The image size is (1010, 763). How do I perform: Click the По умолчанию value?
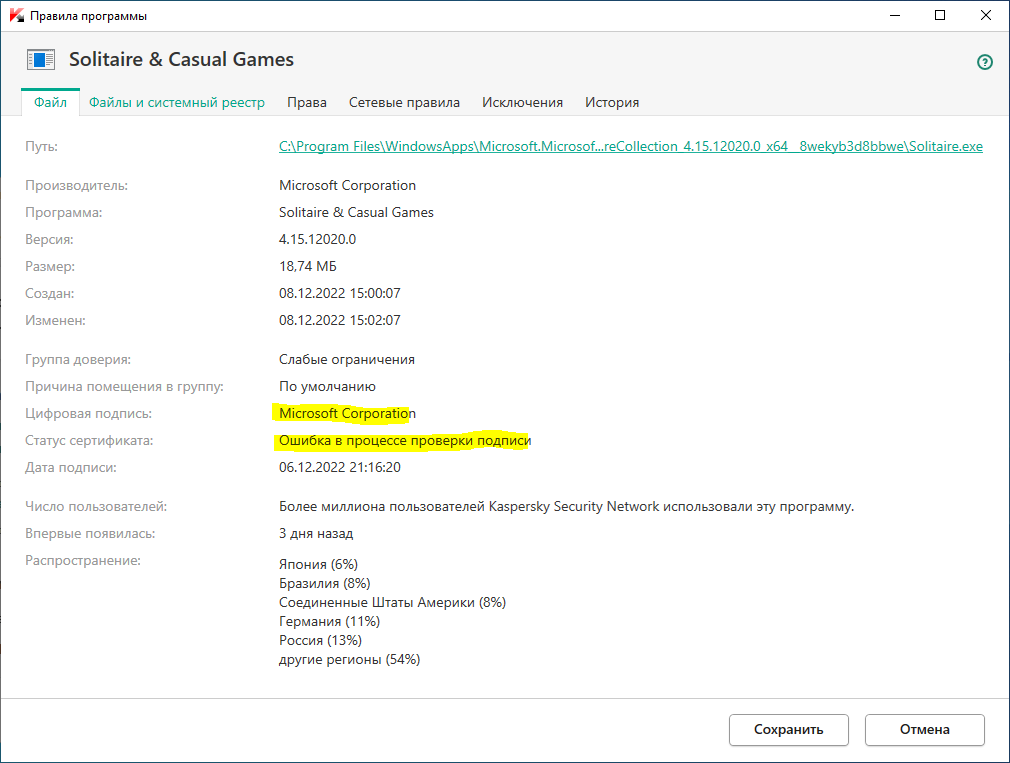pyautogui.click(x=327, y=386)
